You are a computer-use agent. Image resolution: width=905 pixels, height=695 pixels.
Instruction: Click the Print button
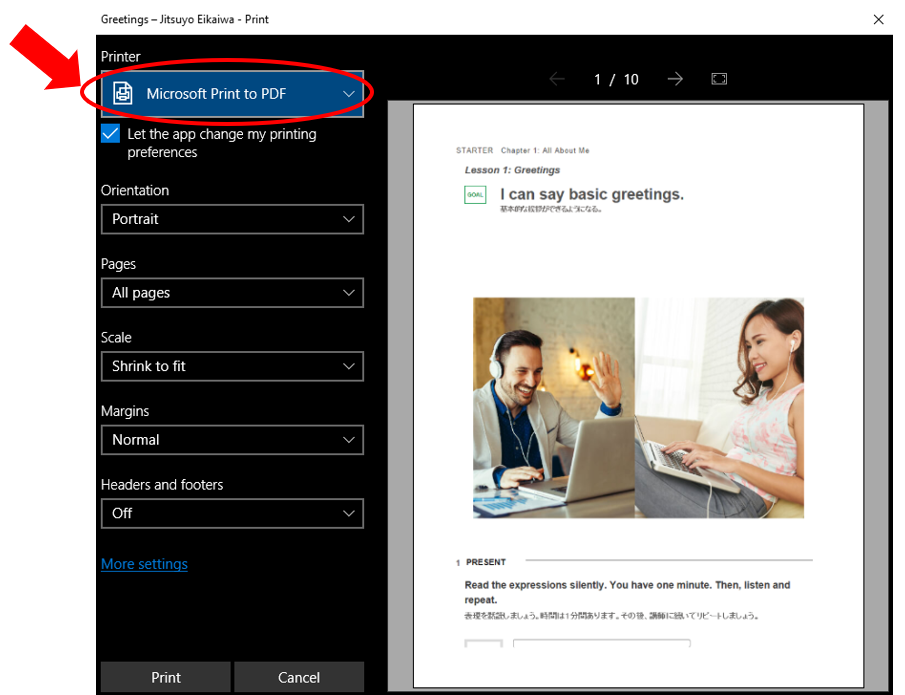click(166, 677)
